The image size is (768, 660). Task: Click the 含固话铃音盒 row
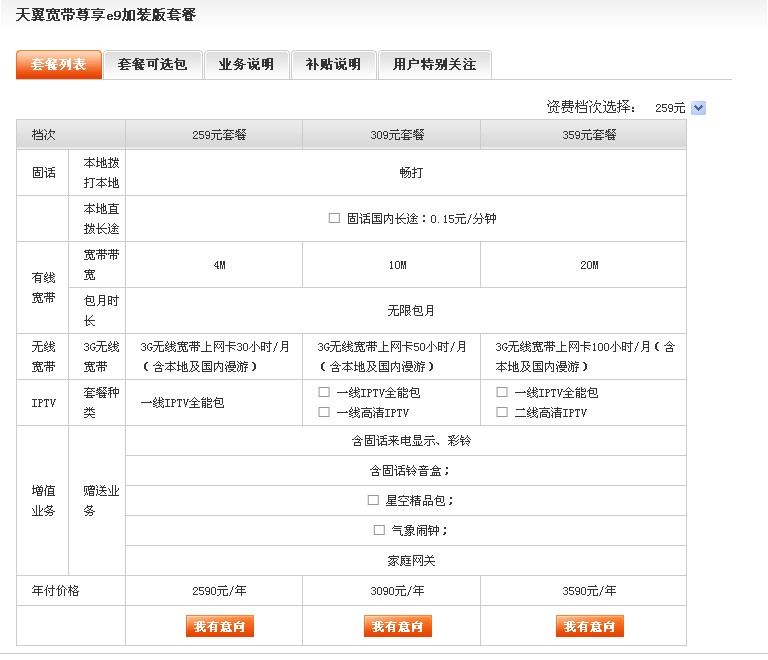pos(406,471)
